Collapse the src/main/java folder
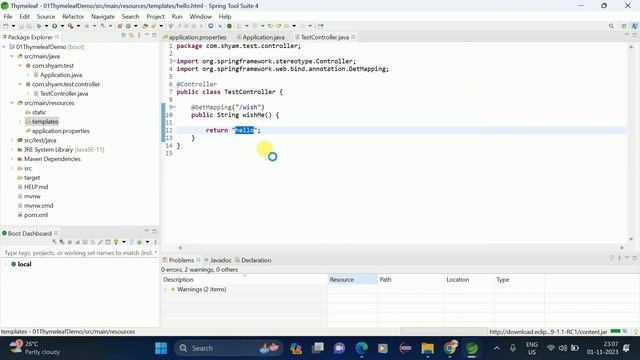The image size is (640, 360). [12, 56]
